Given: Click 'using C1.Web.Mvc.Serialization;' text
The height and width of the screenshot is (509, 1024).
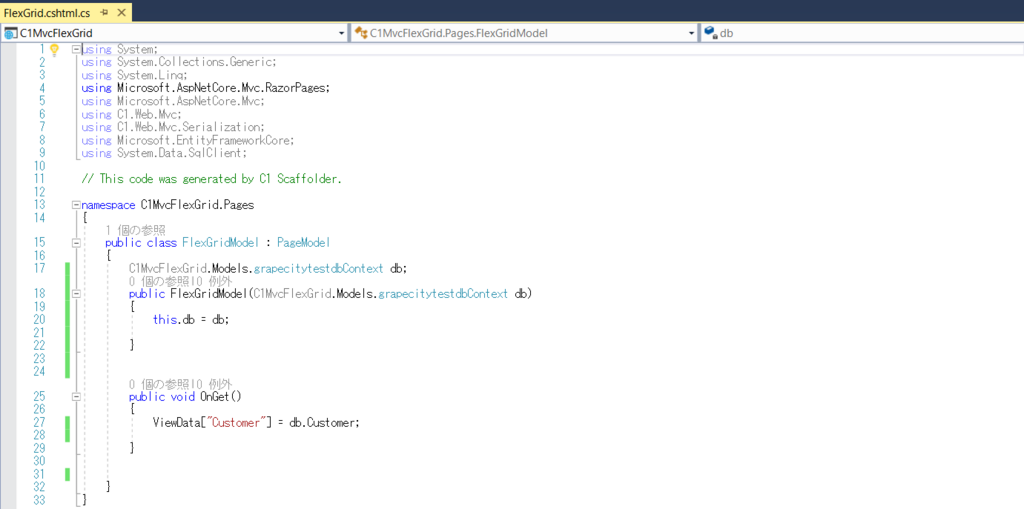Looking at the screenshot, I should click(173, 127).
